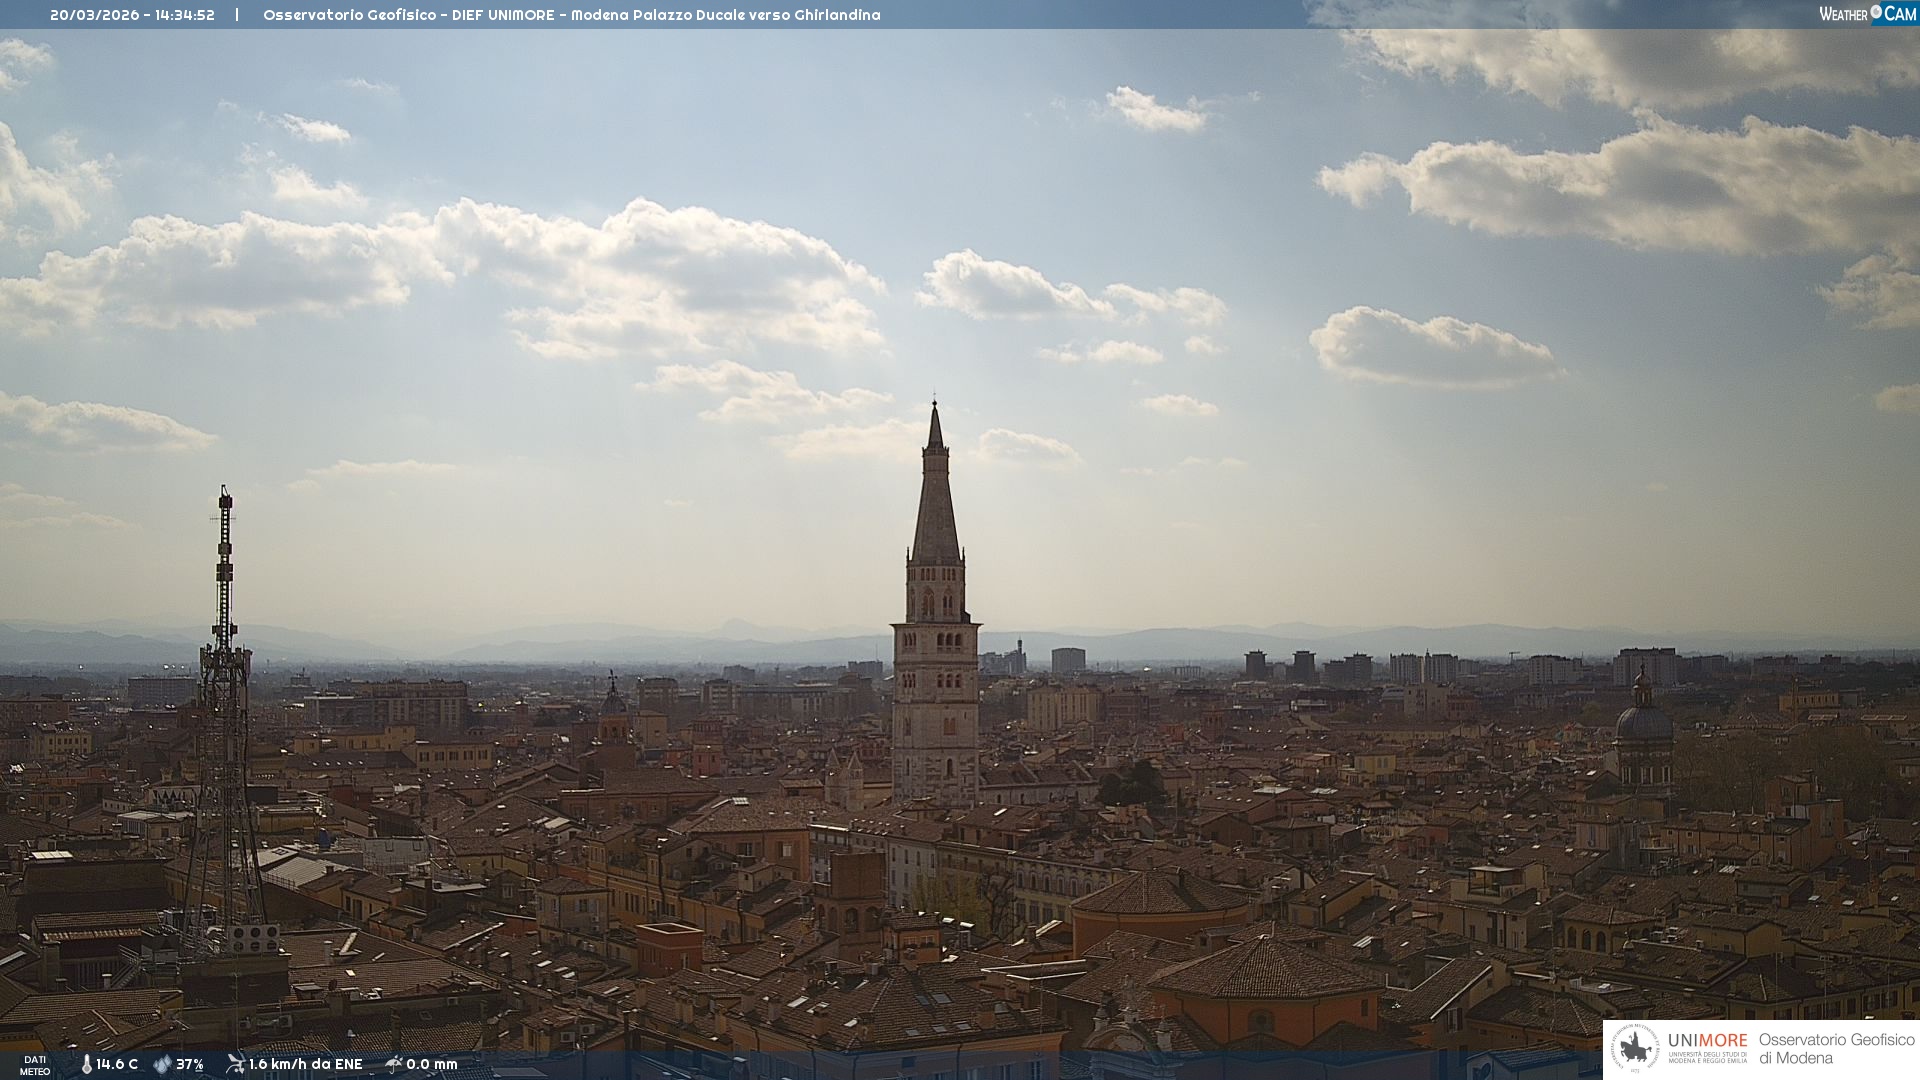
Task: Click the Ghirlandina tower spire
Action: coord(935,500)
